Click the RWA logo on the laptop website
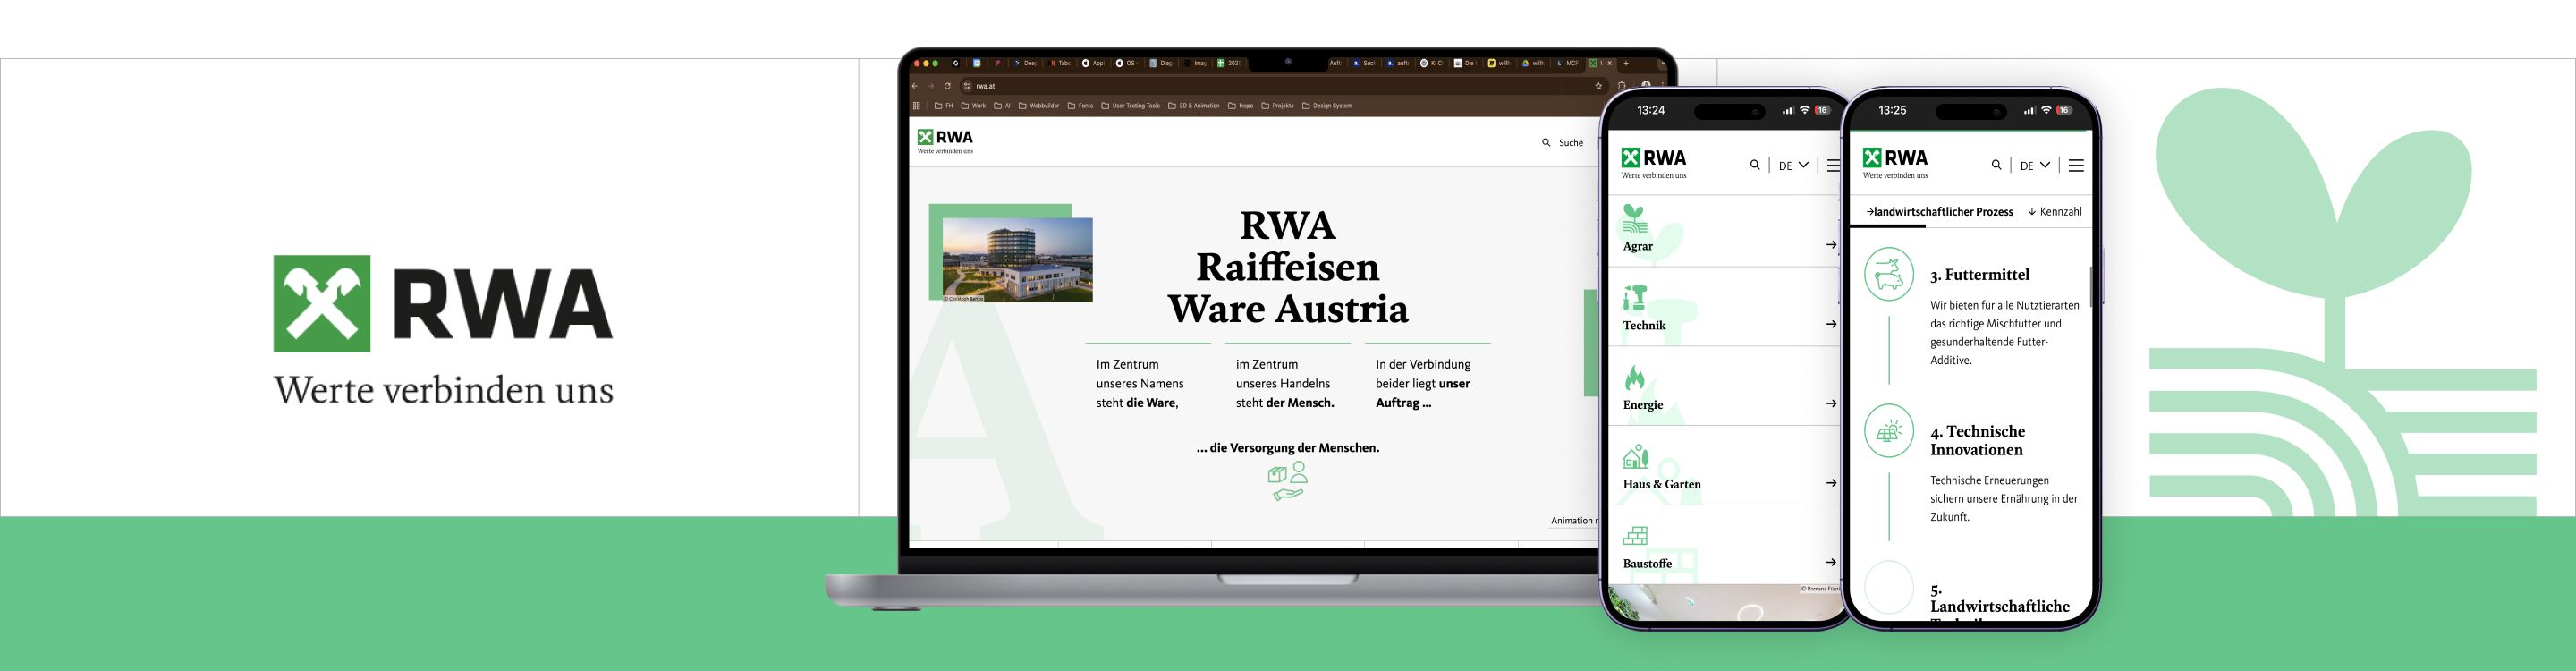This screenshot has width=2576, height=671. [x=945, y=141]
